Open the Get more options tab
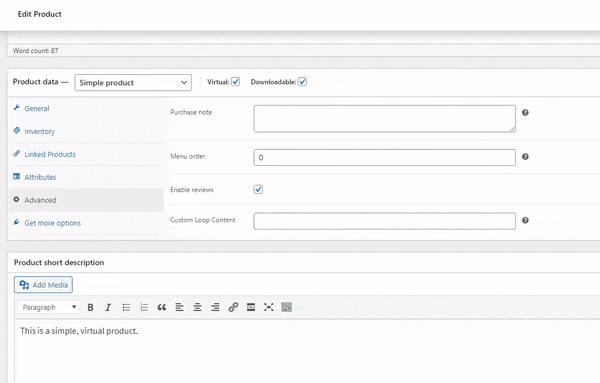The image size is (600, 383). 86,223
